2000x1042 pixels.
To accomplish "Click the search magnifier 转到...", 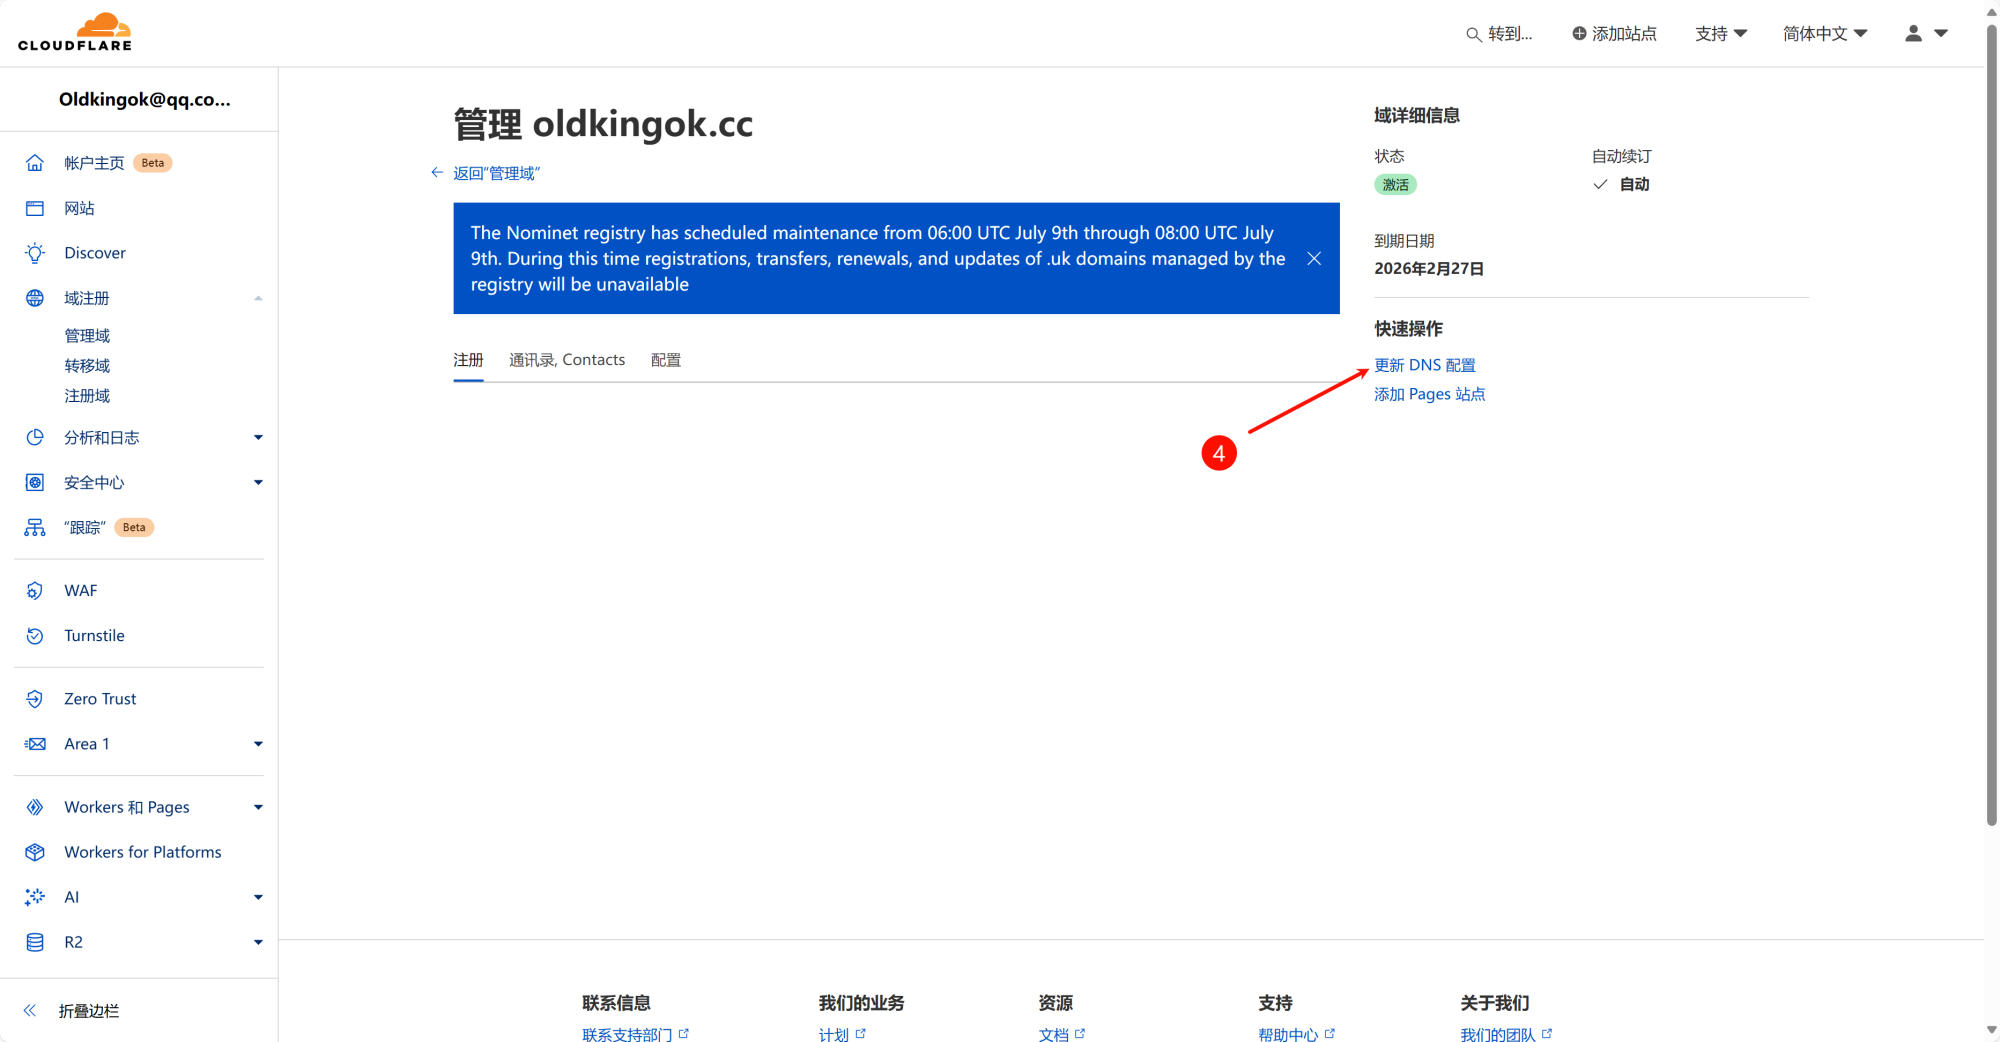I will [x=1473, y=34].
